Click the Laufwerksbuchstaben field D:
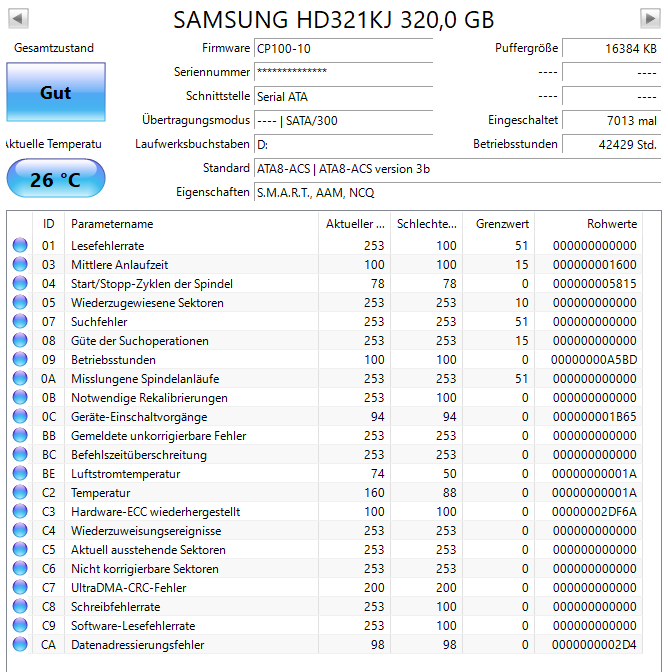668x672 pixels. [344, 144]
